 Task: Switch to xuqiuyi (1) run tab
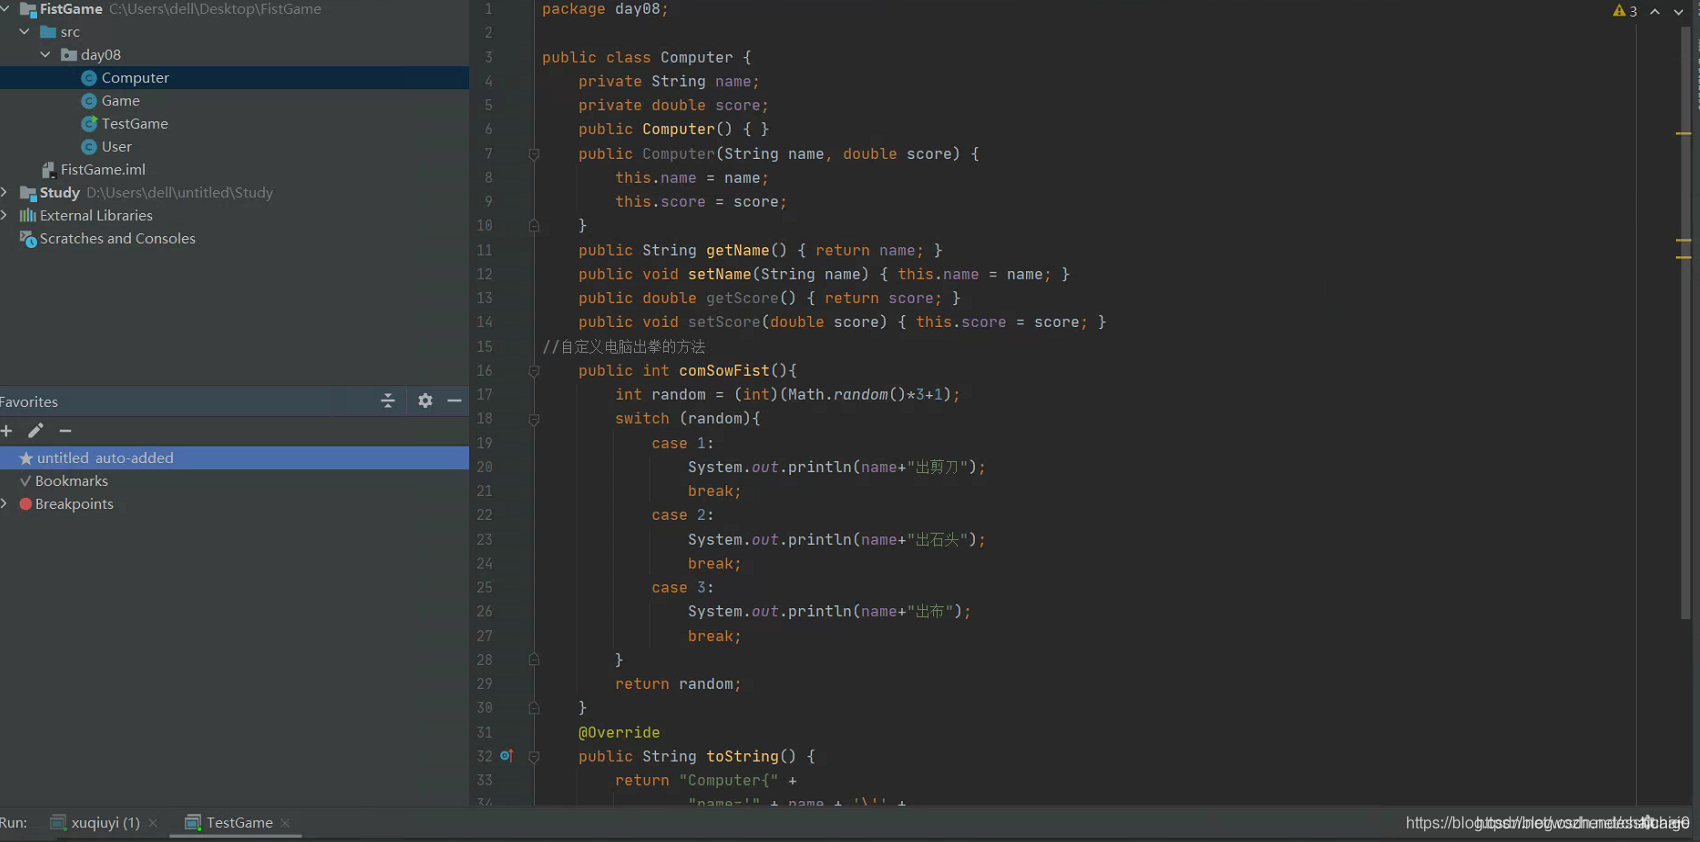(x=105, y=823)
